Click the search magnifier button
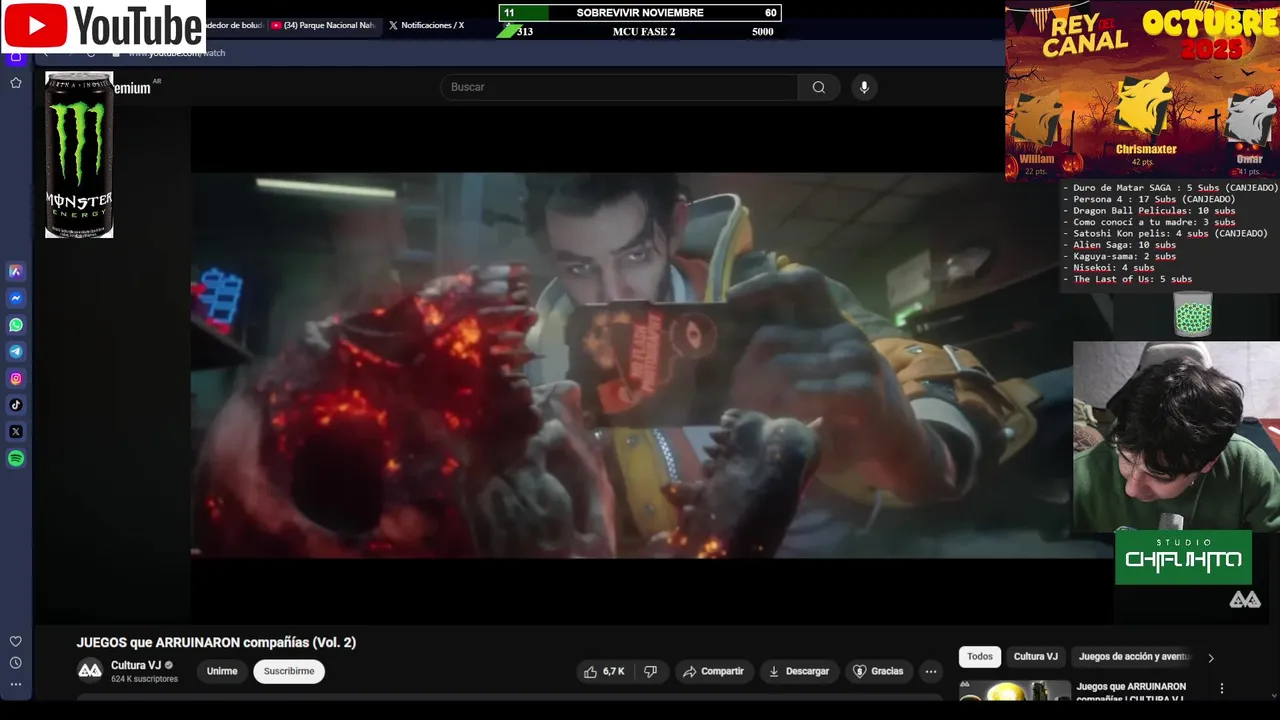The image size is (1280, 720). click(x=819, y=87)
